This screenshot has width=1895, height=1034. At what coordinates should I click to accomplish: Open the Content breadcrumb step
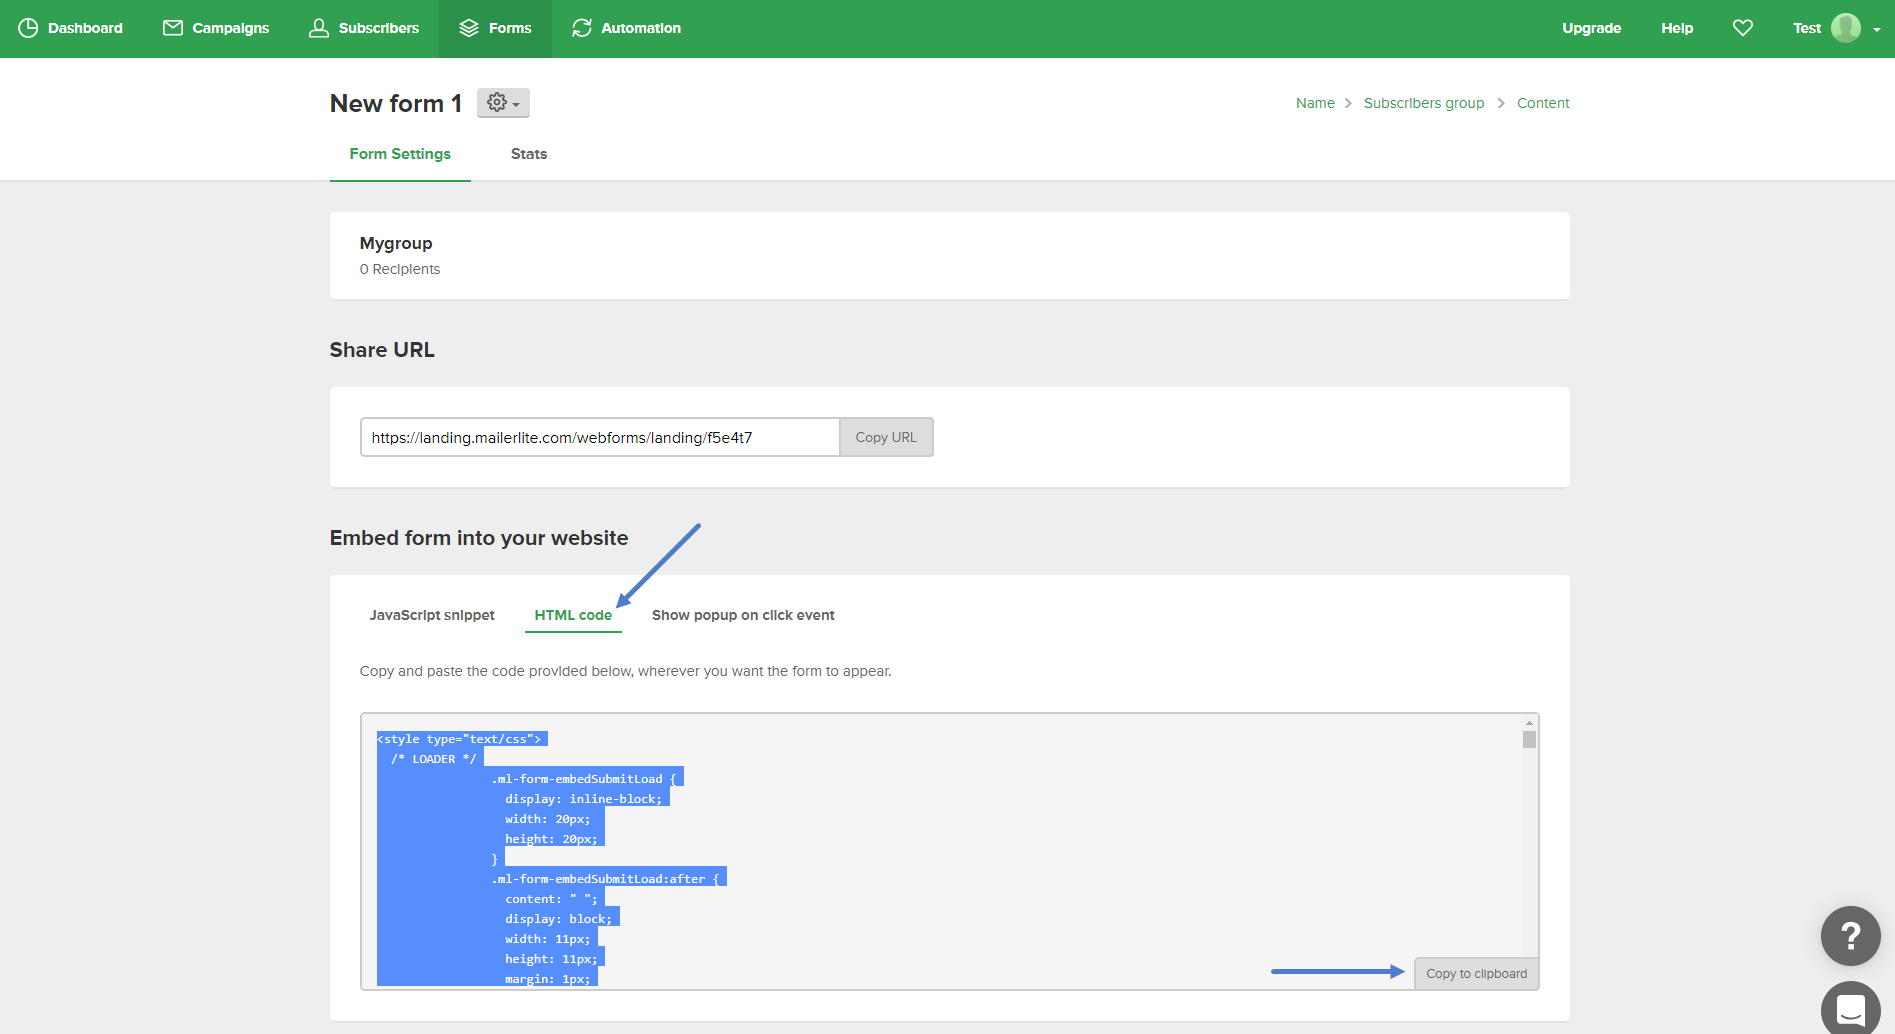click(x=1543, y=103)
